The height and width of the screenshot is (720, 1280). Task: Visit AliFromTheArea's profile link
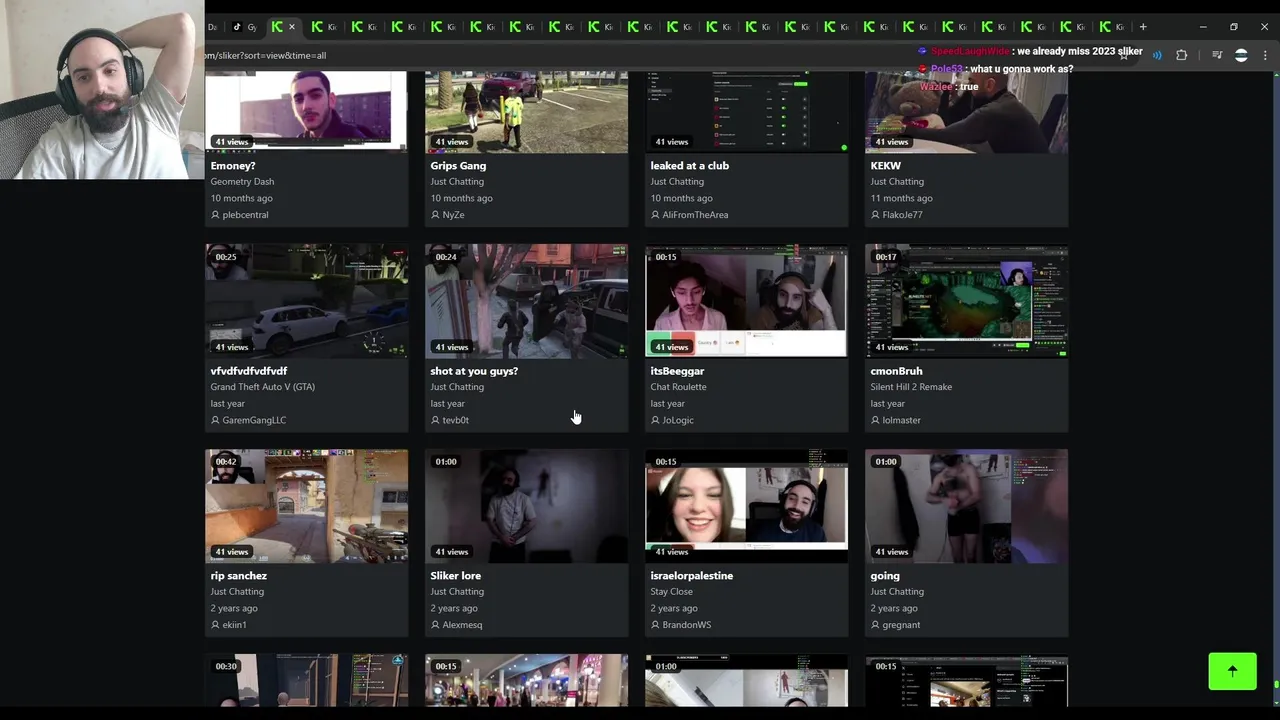[695, 215]
